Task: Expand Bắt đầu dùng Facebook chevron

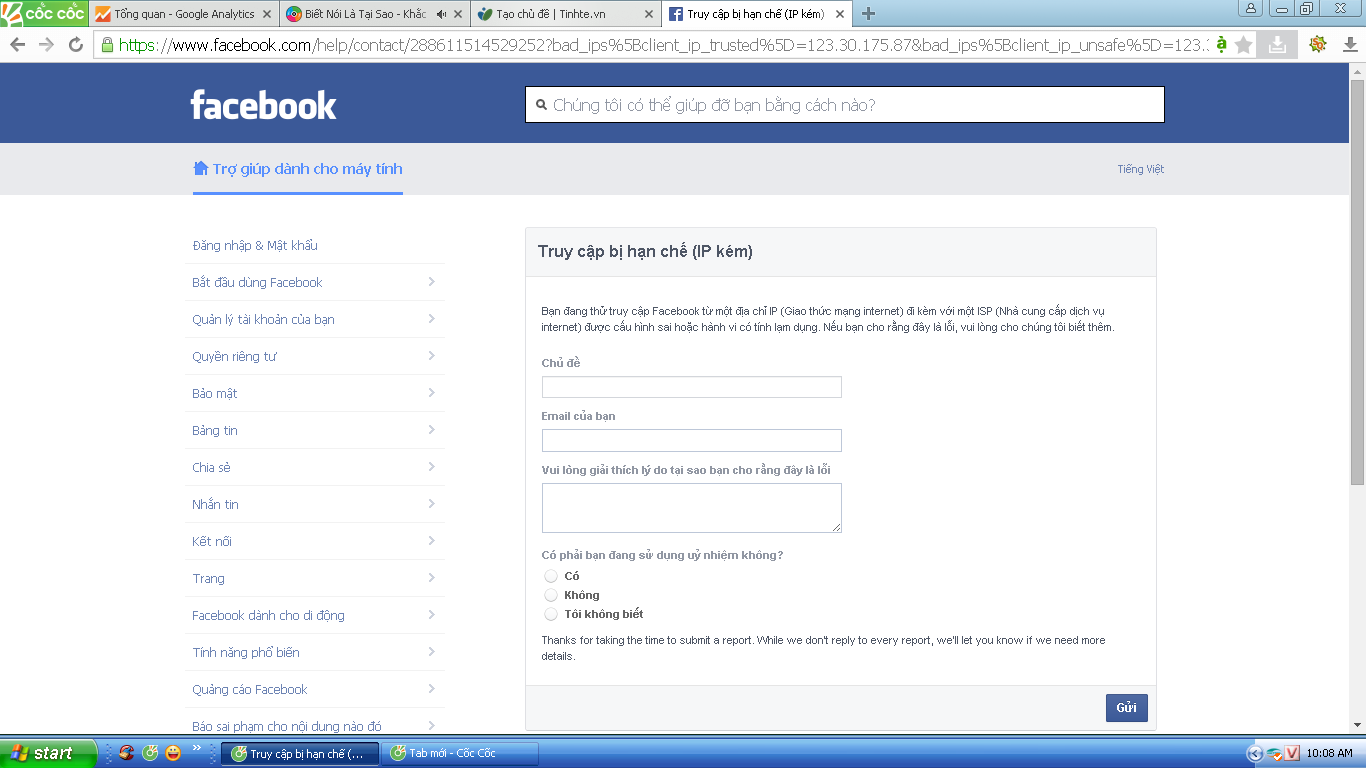Action: point(431,282)
